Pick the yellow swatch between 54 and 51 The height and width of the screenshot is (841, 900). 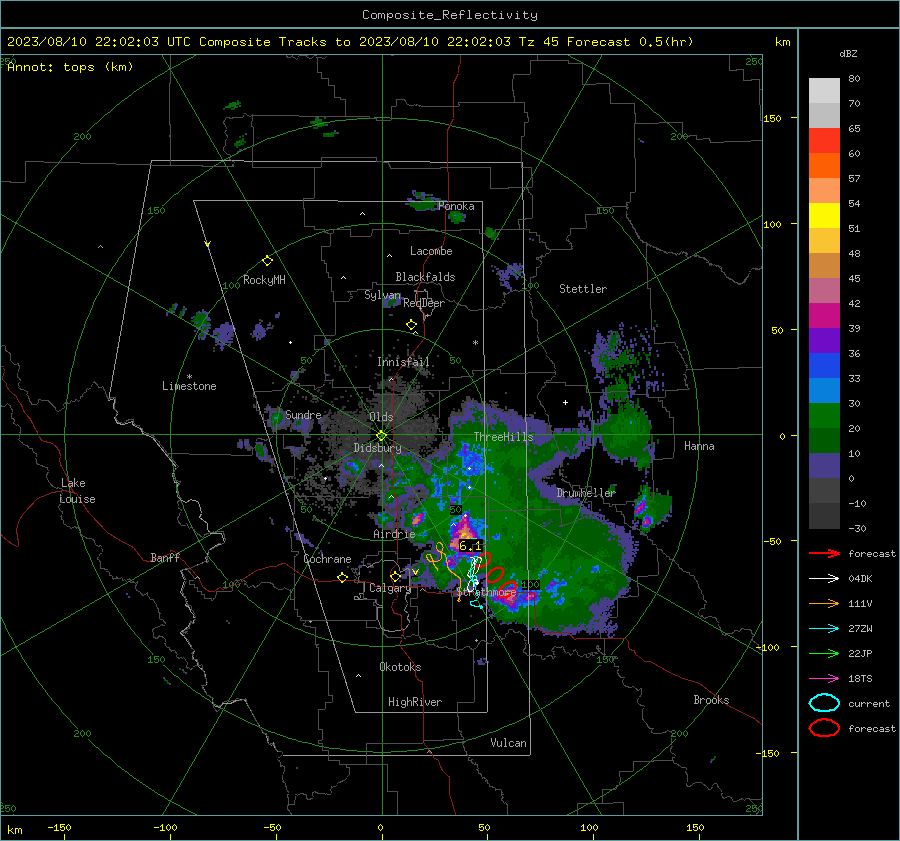[824, 216]
